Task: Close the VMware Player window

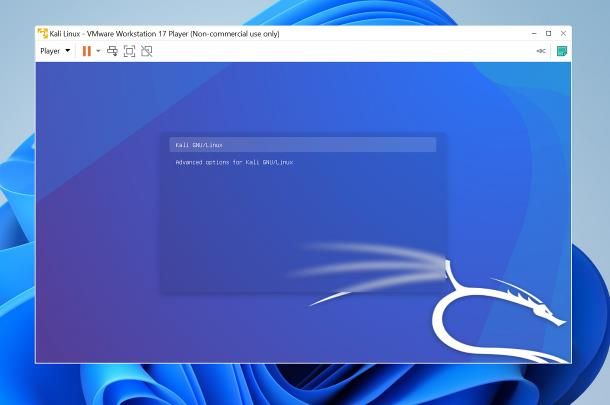Action: pyautogui.click(x=563, y=33)
